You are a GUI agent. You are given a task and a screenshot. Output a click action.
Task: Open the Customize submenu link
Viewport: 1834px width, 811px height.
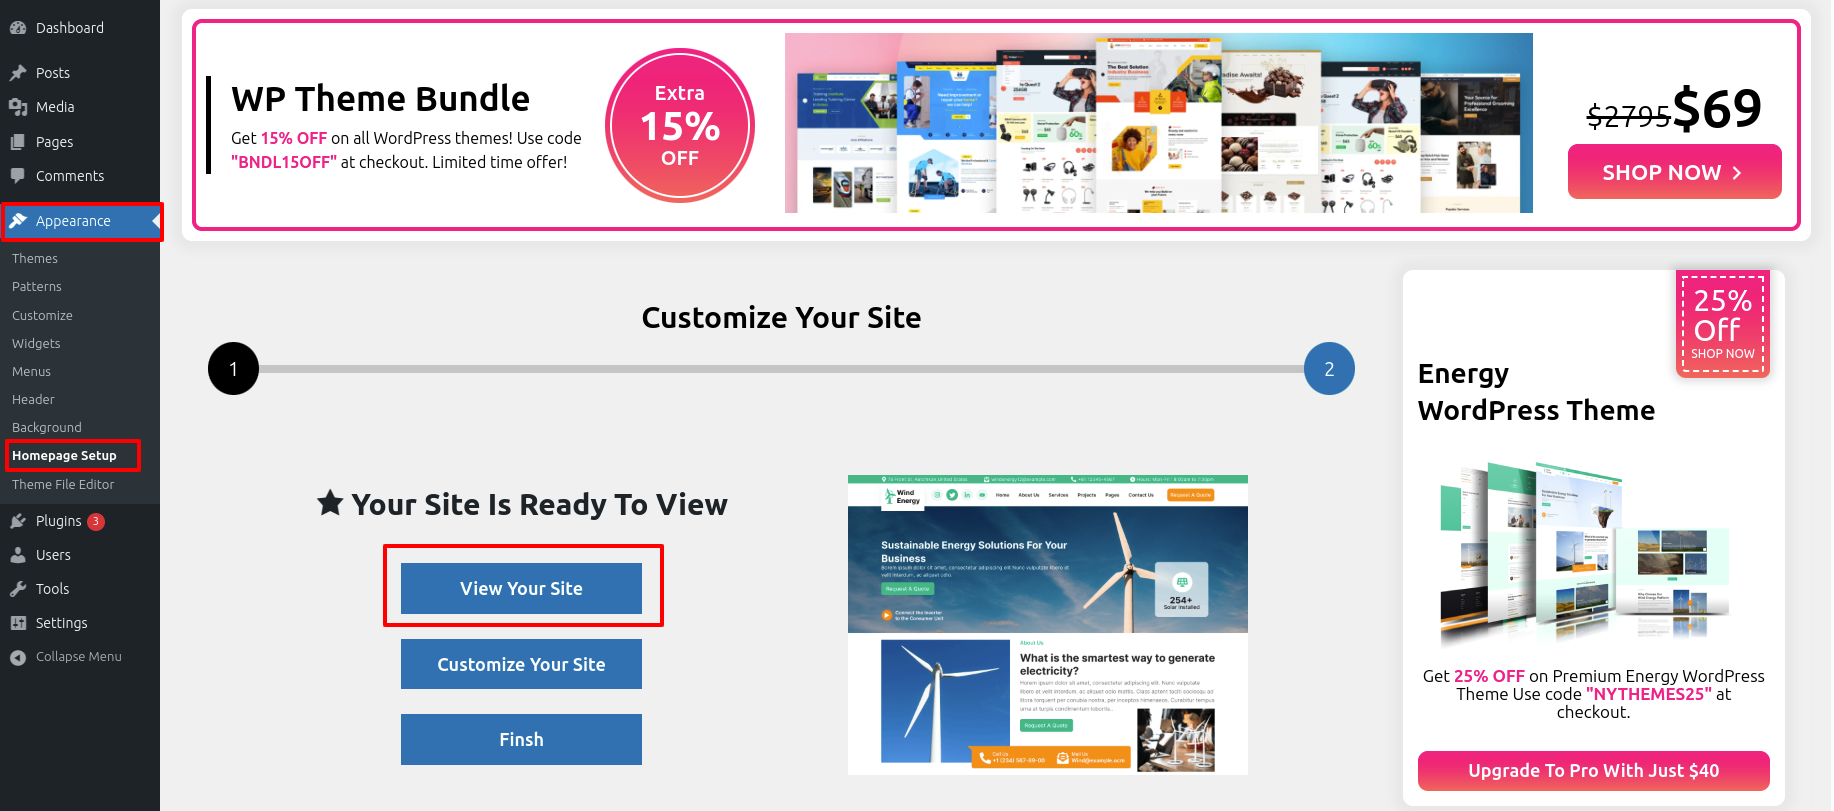coord(42,315)
